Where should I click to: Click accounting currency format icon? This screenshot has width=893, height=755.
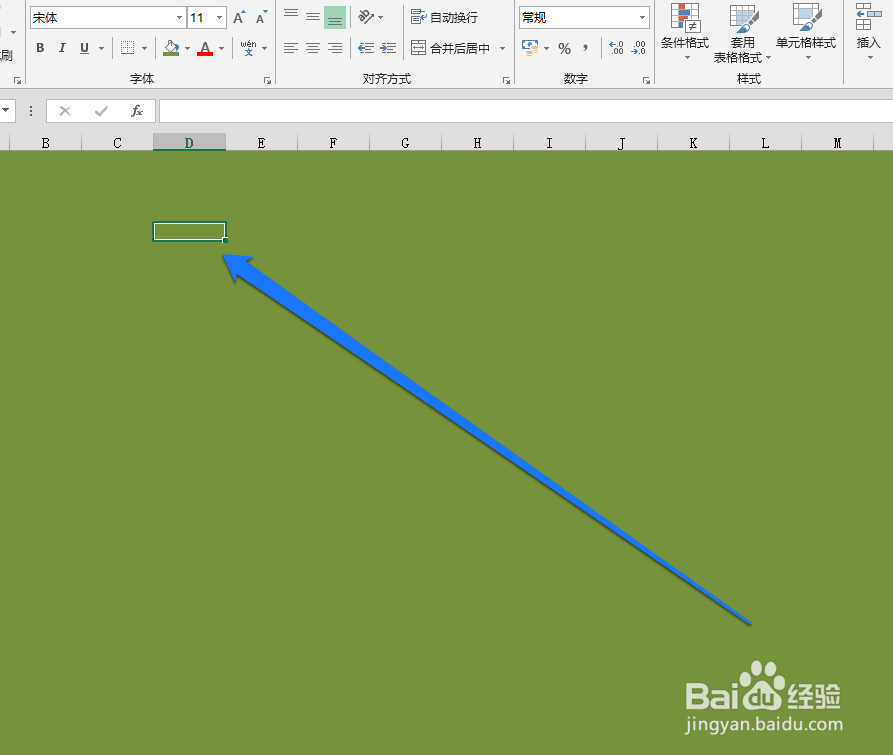(x=530, y=48)
